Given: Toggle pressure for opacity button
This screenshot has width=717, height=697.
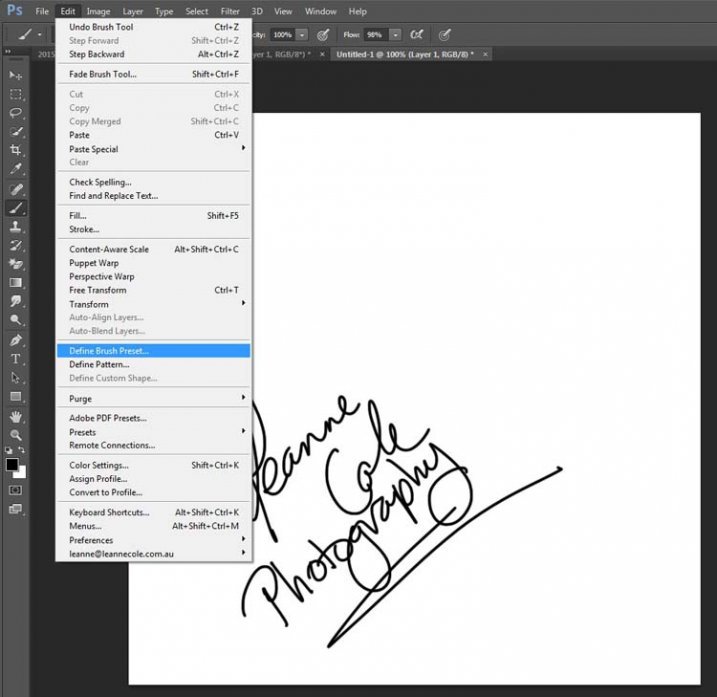Looking at the screenshot, I should click(x=323, y=34).
